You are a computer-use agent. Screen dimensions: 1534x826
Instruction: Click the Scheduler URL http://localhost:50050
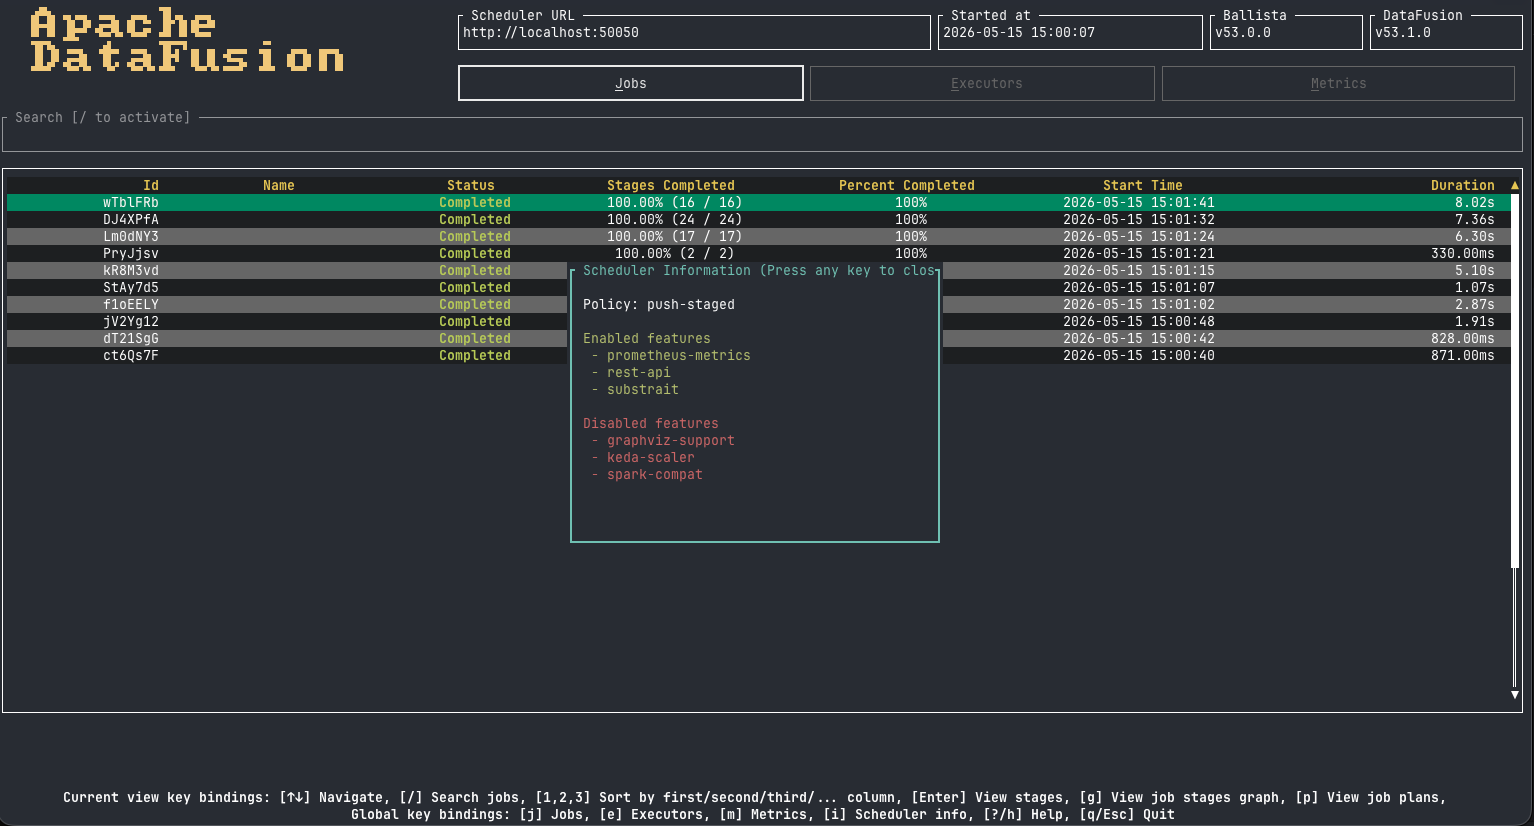click(x=551, y=32)
